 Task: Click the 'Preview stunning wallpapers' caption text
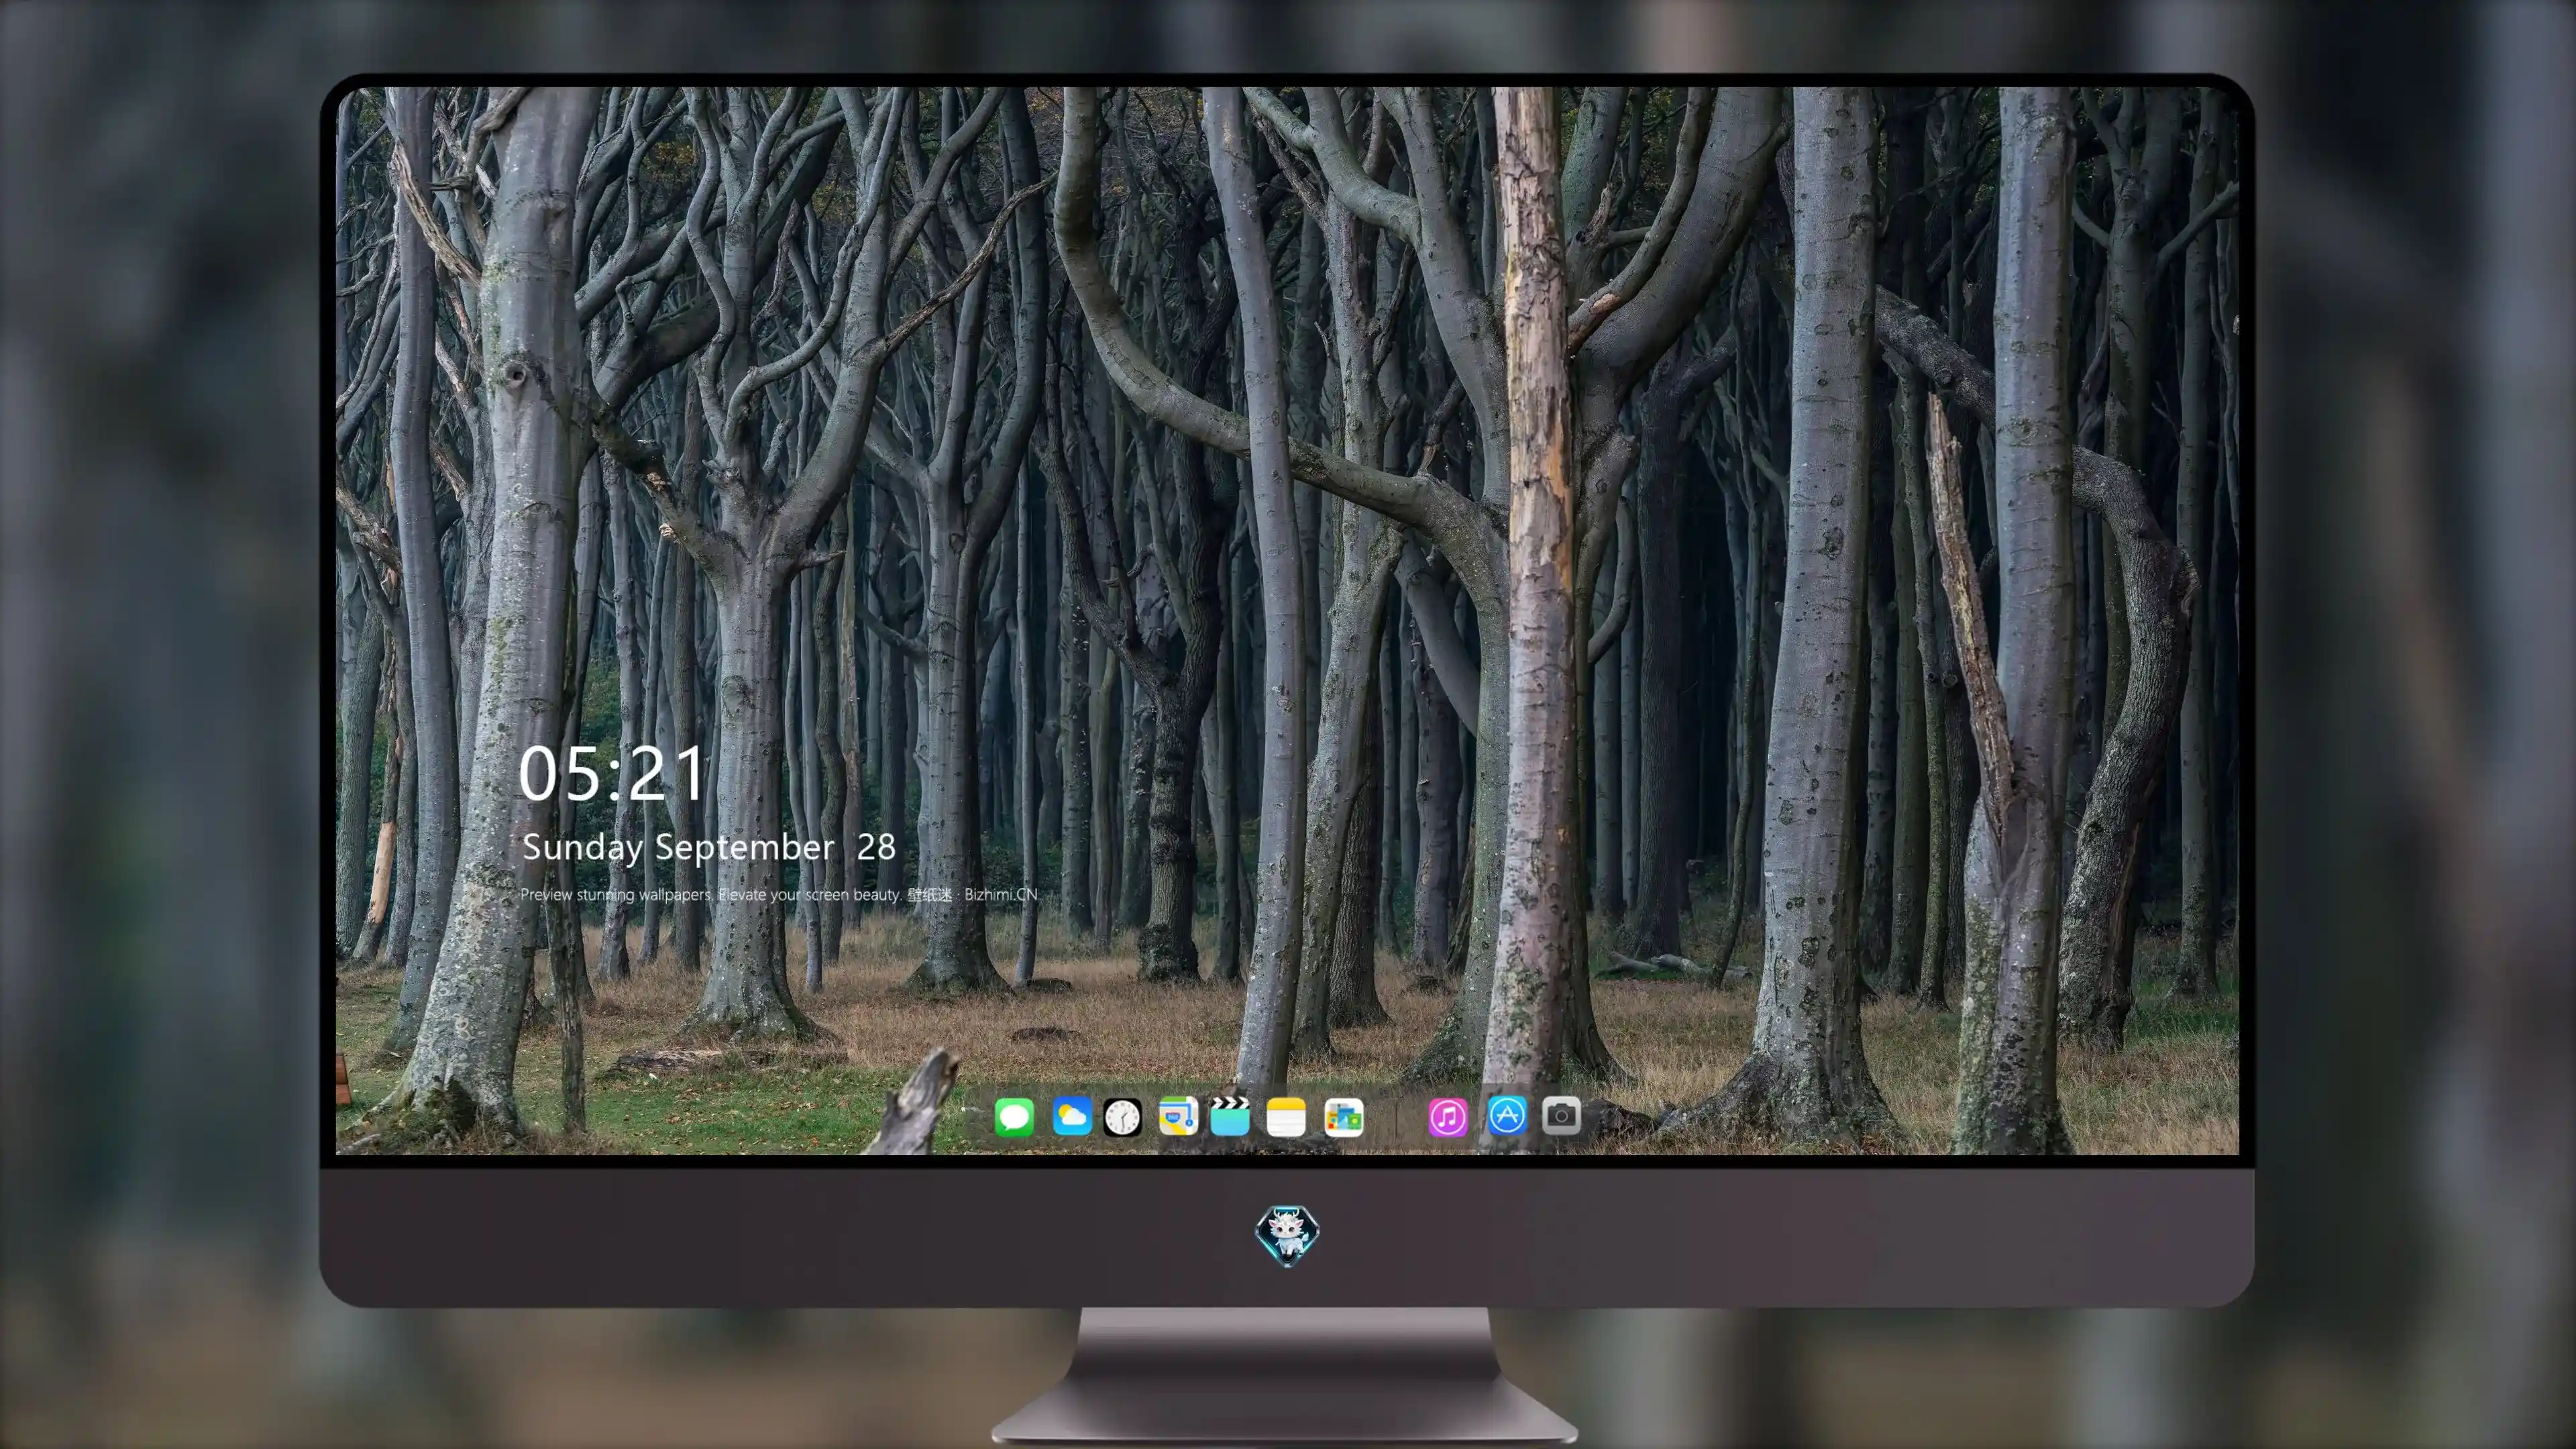click(779, 894)
